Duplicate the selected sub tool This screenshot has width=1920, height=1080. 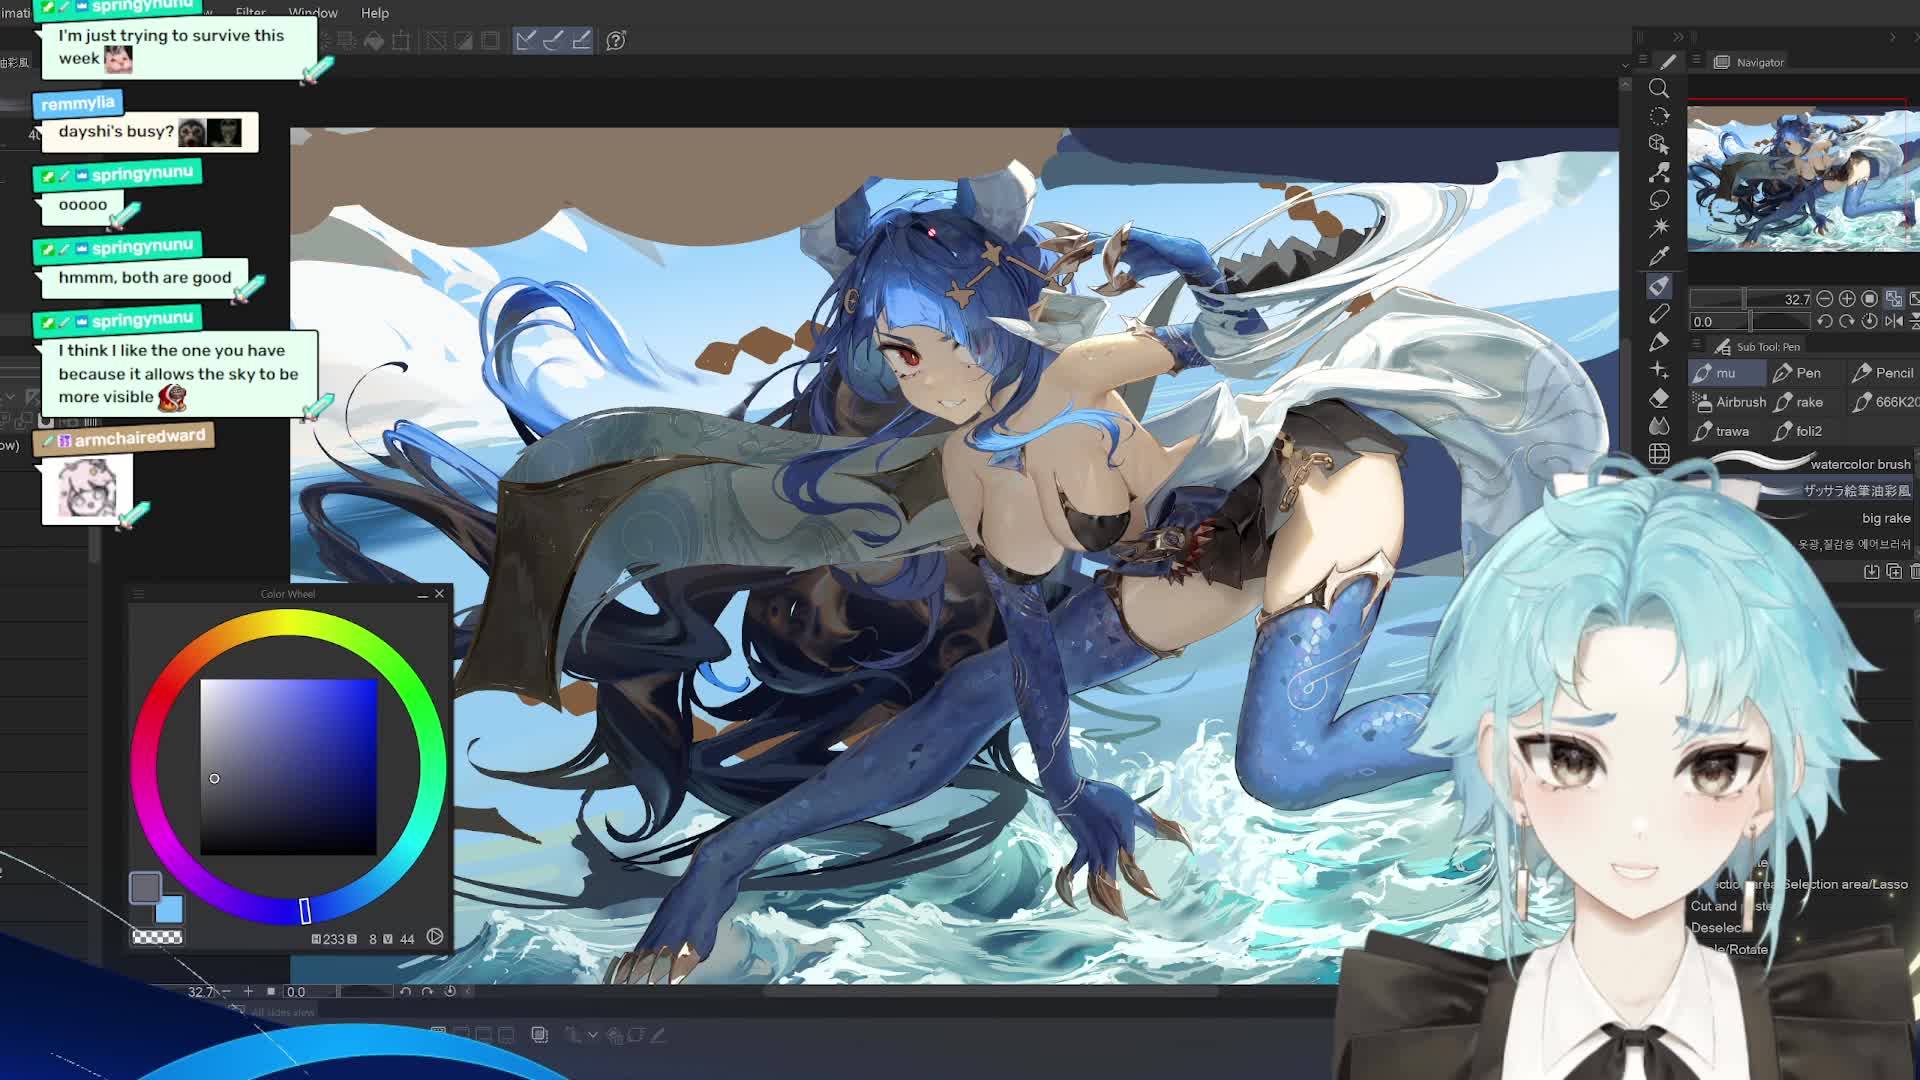pos(1894,571)
